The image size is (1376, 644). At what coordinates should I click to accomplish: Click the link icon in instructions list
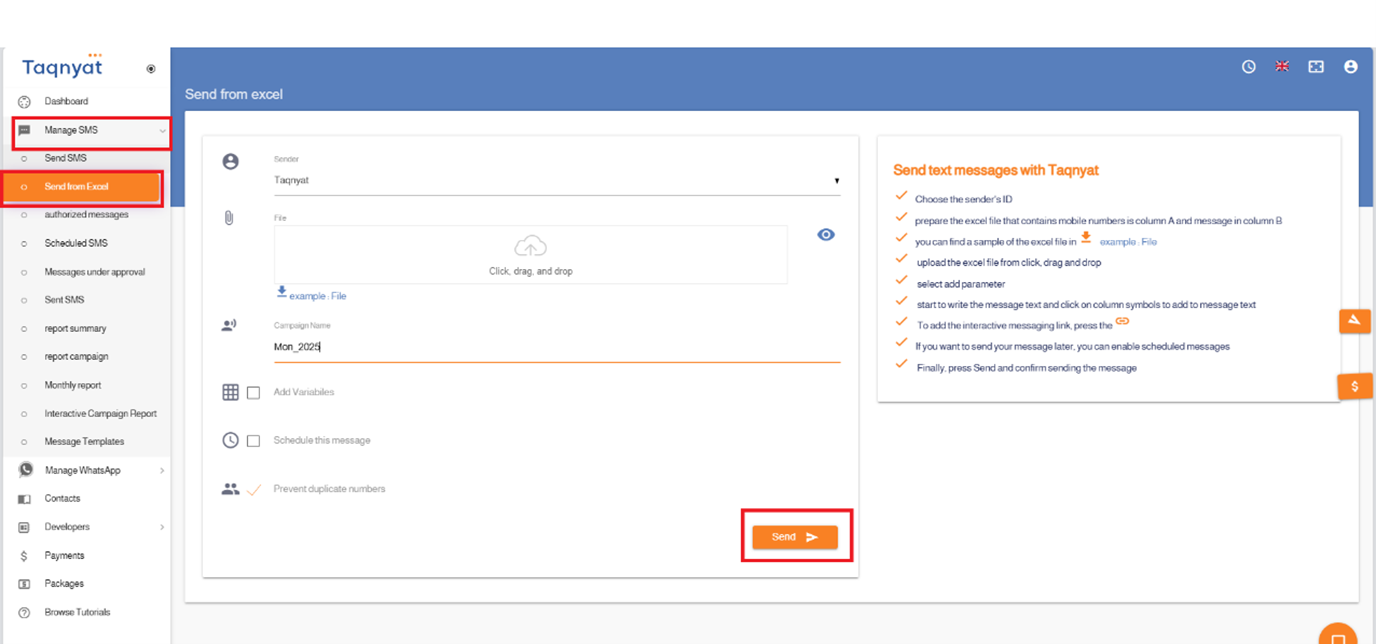1122,321
